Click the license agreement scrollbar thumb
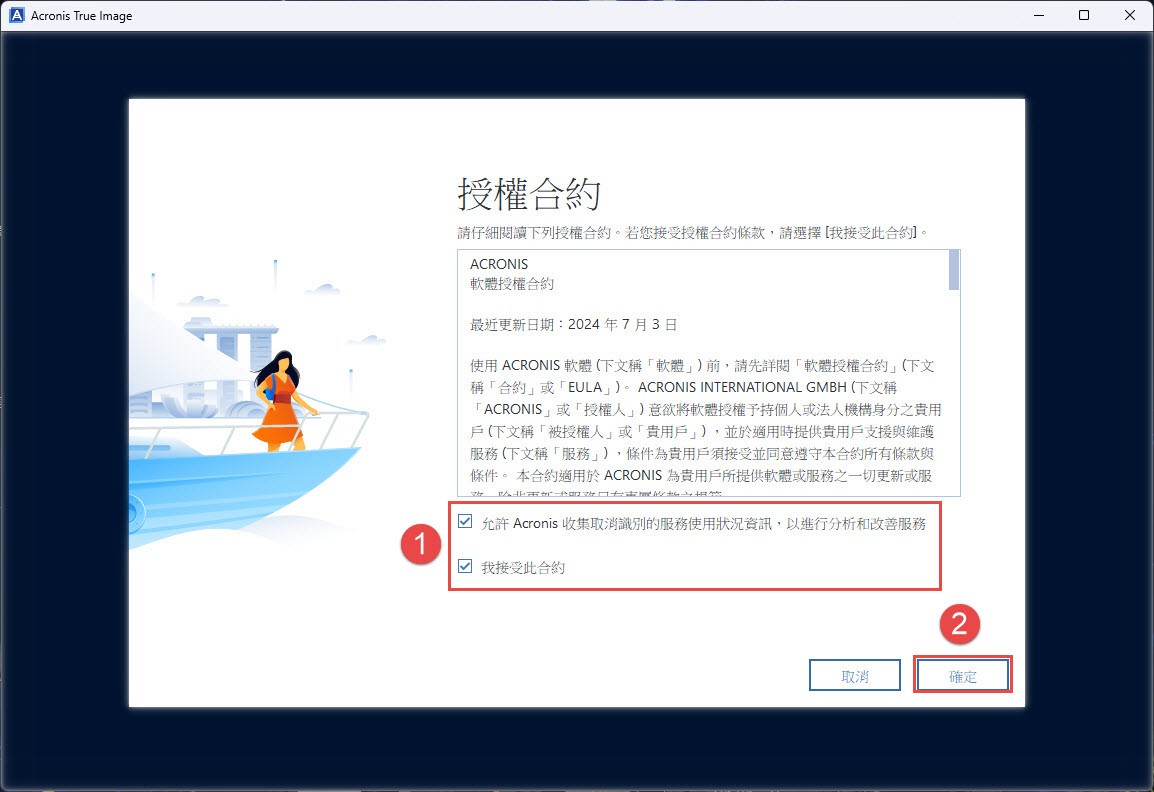Viewport: 1154px width, 792px height. 954,270
